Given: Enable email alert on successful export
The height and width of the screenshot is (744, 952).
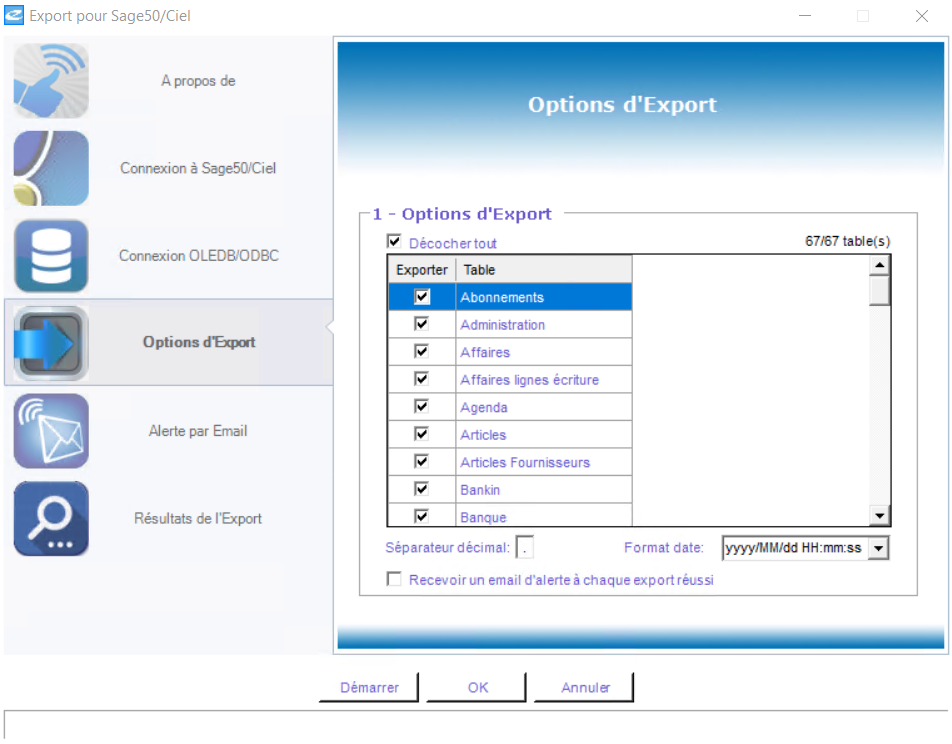Looking at the screenshot, I should 394,579.
